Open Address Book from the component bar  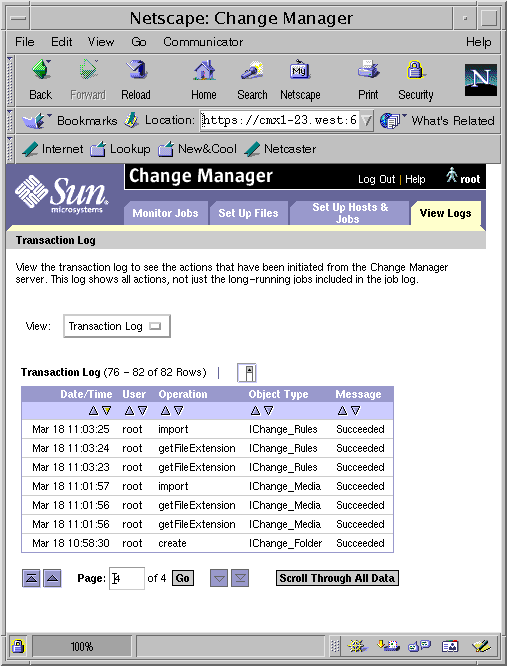tap(450, 646)
